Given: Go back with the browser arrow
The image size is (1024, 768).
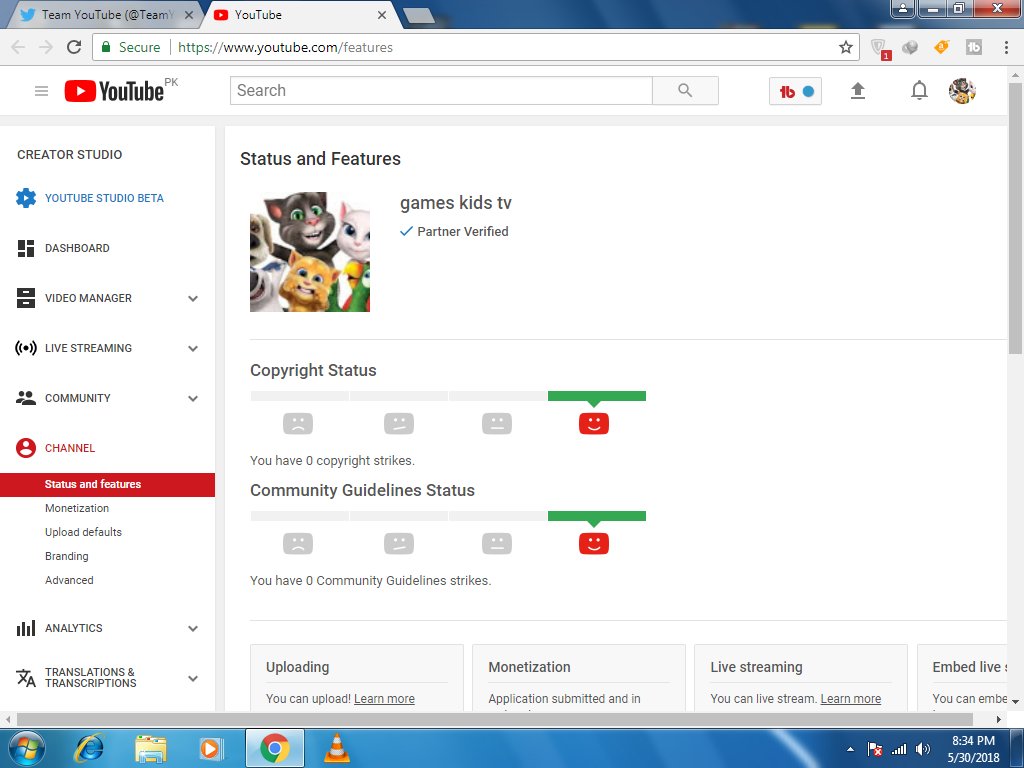Looking at the screenshot, I should pos(18,47).
